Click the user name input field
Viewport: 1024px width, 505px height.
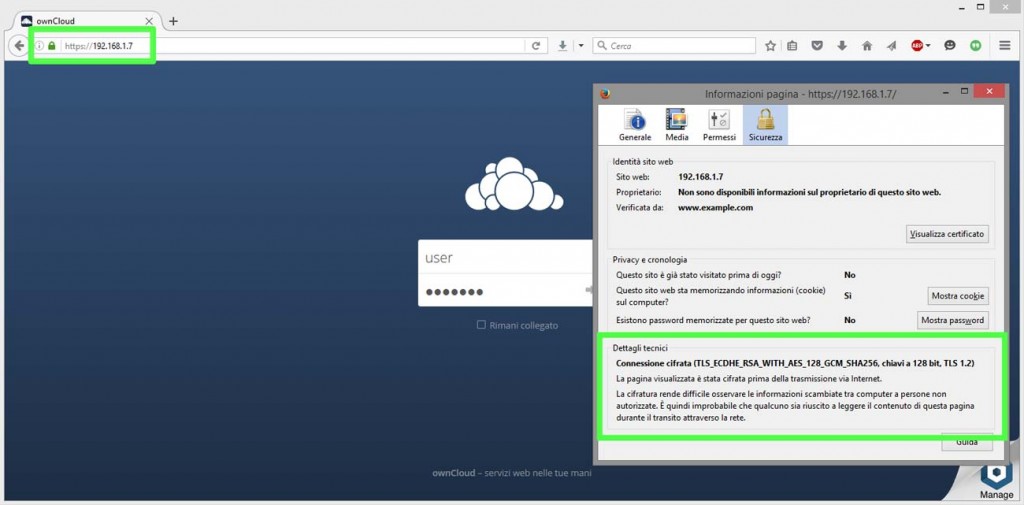point(505,257)
